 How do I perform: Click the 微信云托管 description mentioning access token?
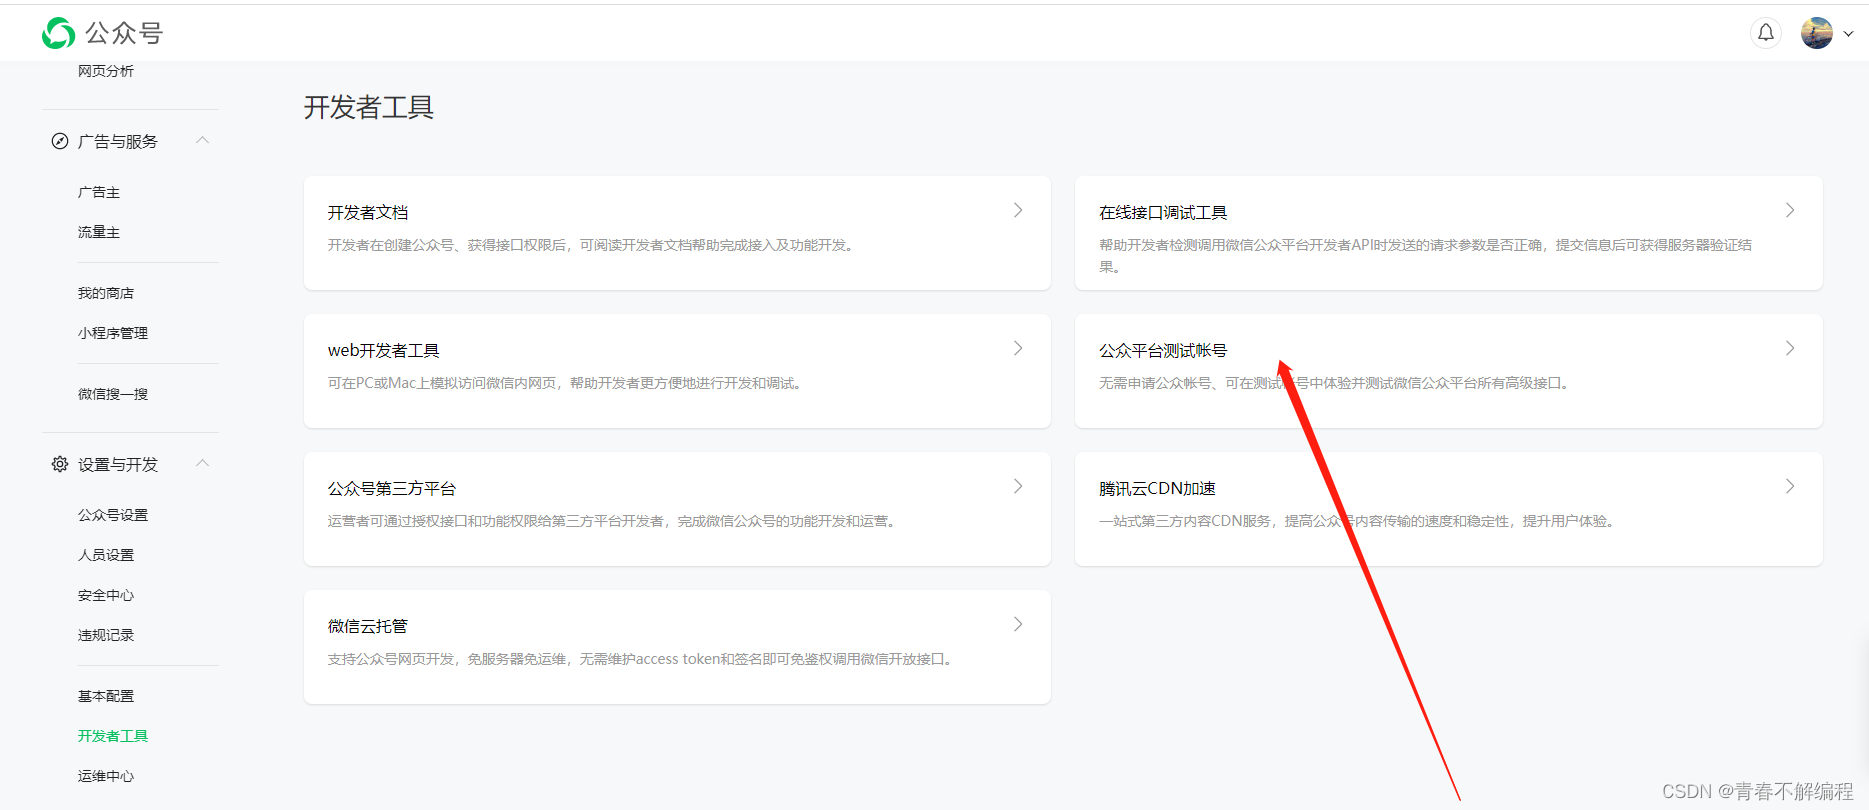tap(642, 659)
